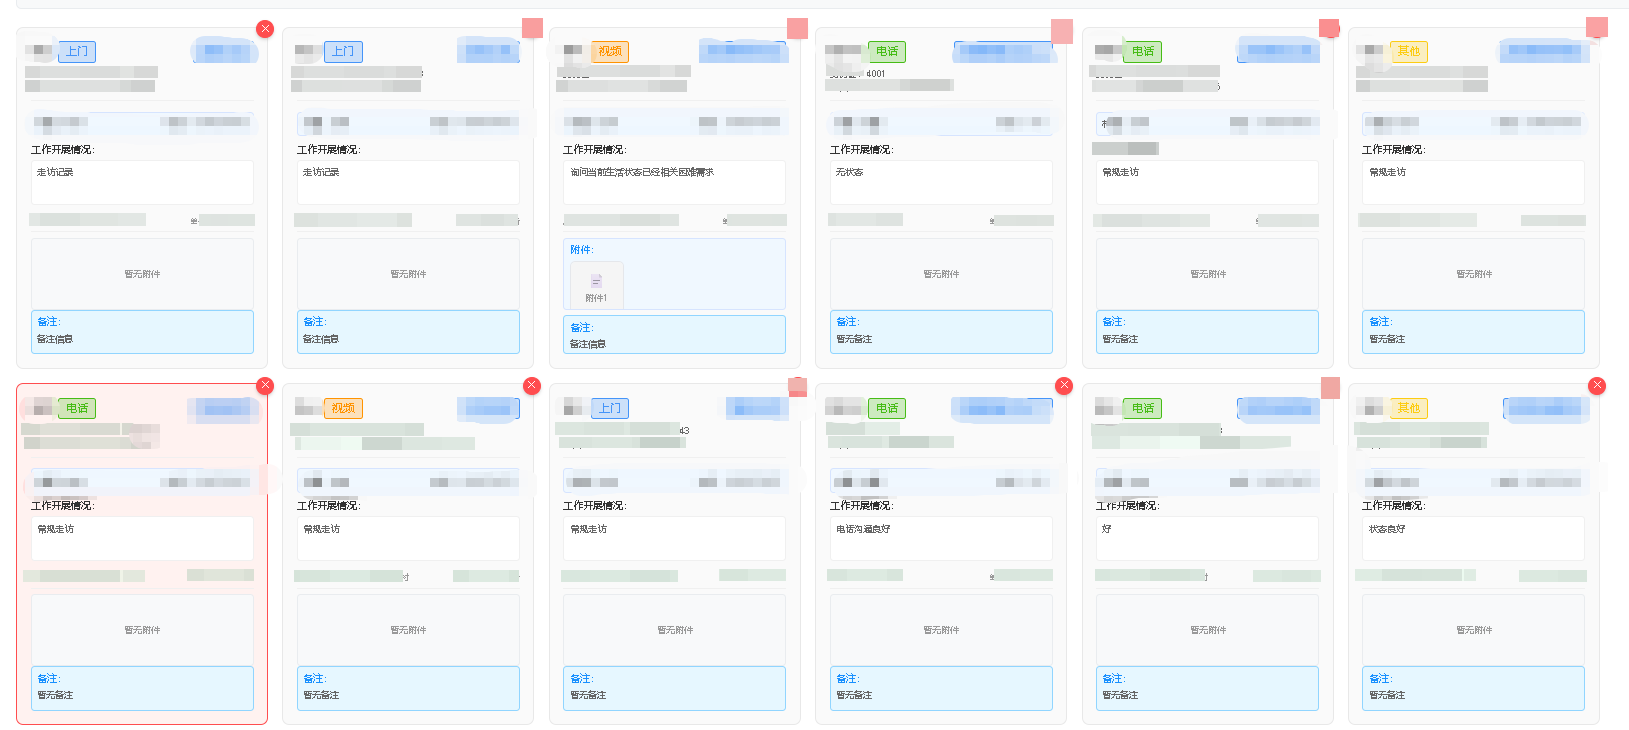The height and width of the screenshot is (730, 1629).
Task: Click the 电话 tag on the 无状态 card
Action: point(887,52)
